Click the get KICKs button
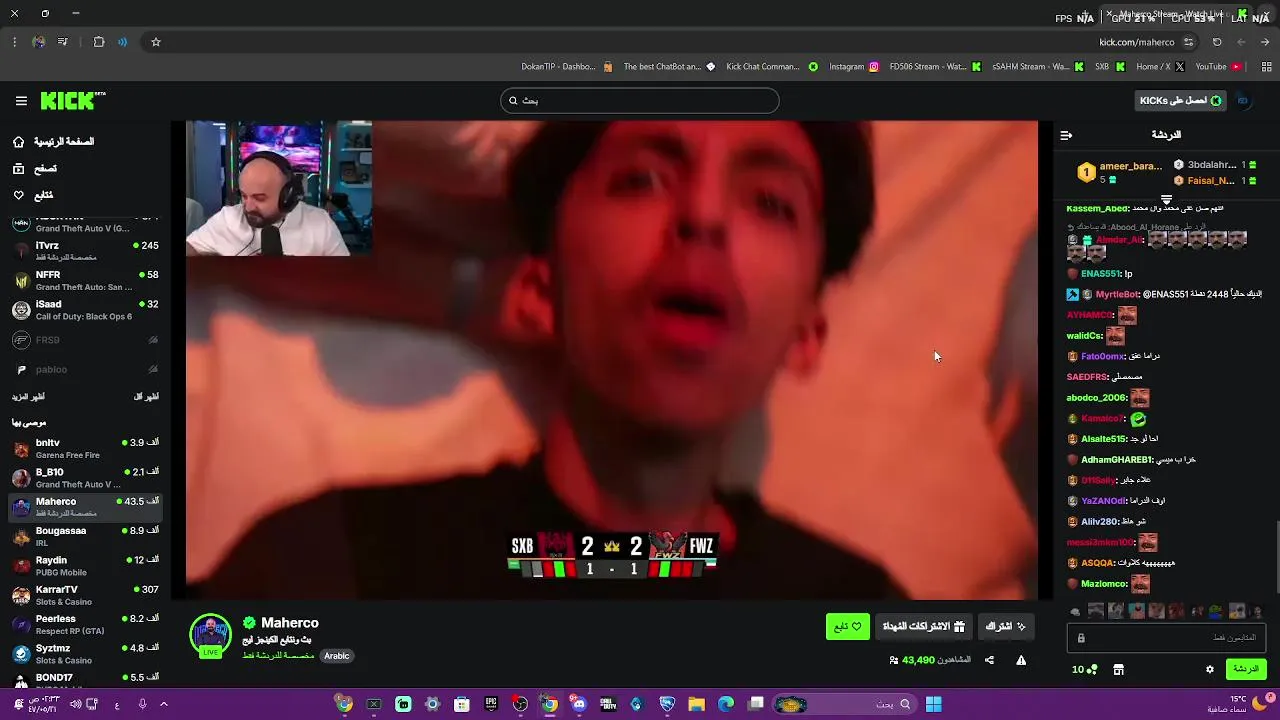1280x720 pixels. point(1182,100)
